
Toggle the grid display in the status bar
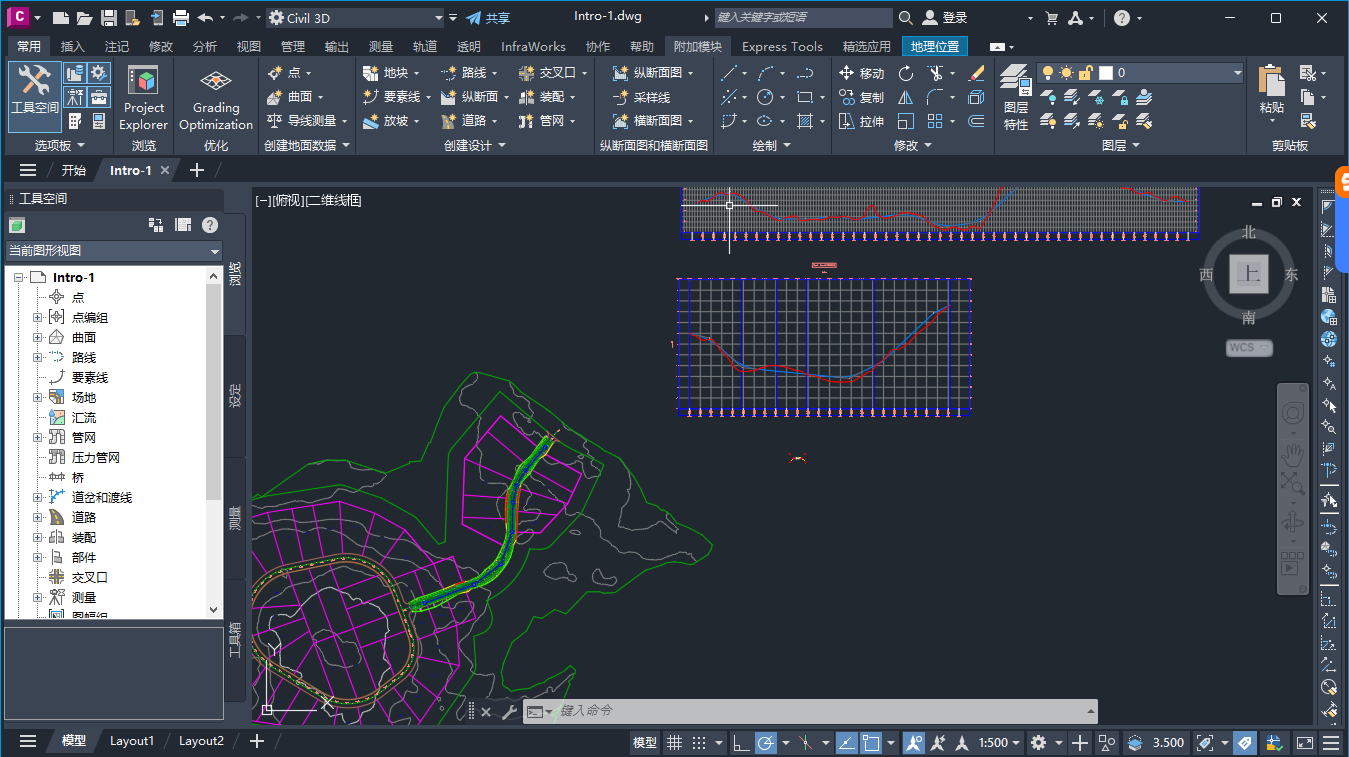point(673,742)
